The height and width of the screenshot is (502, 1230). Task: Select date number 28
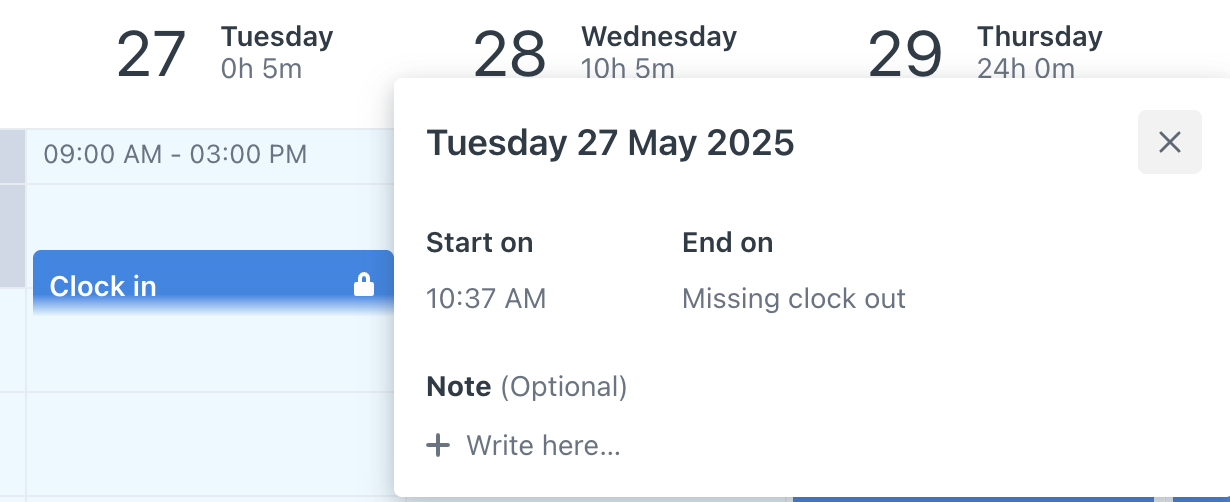(510, 55)
